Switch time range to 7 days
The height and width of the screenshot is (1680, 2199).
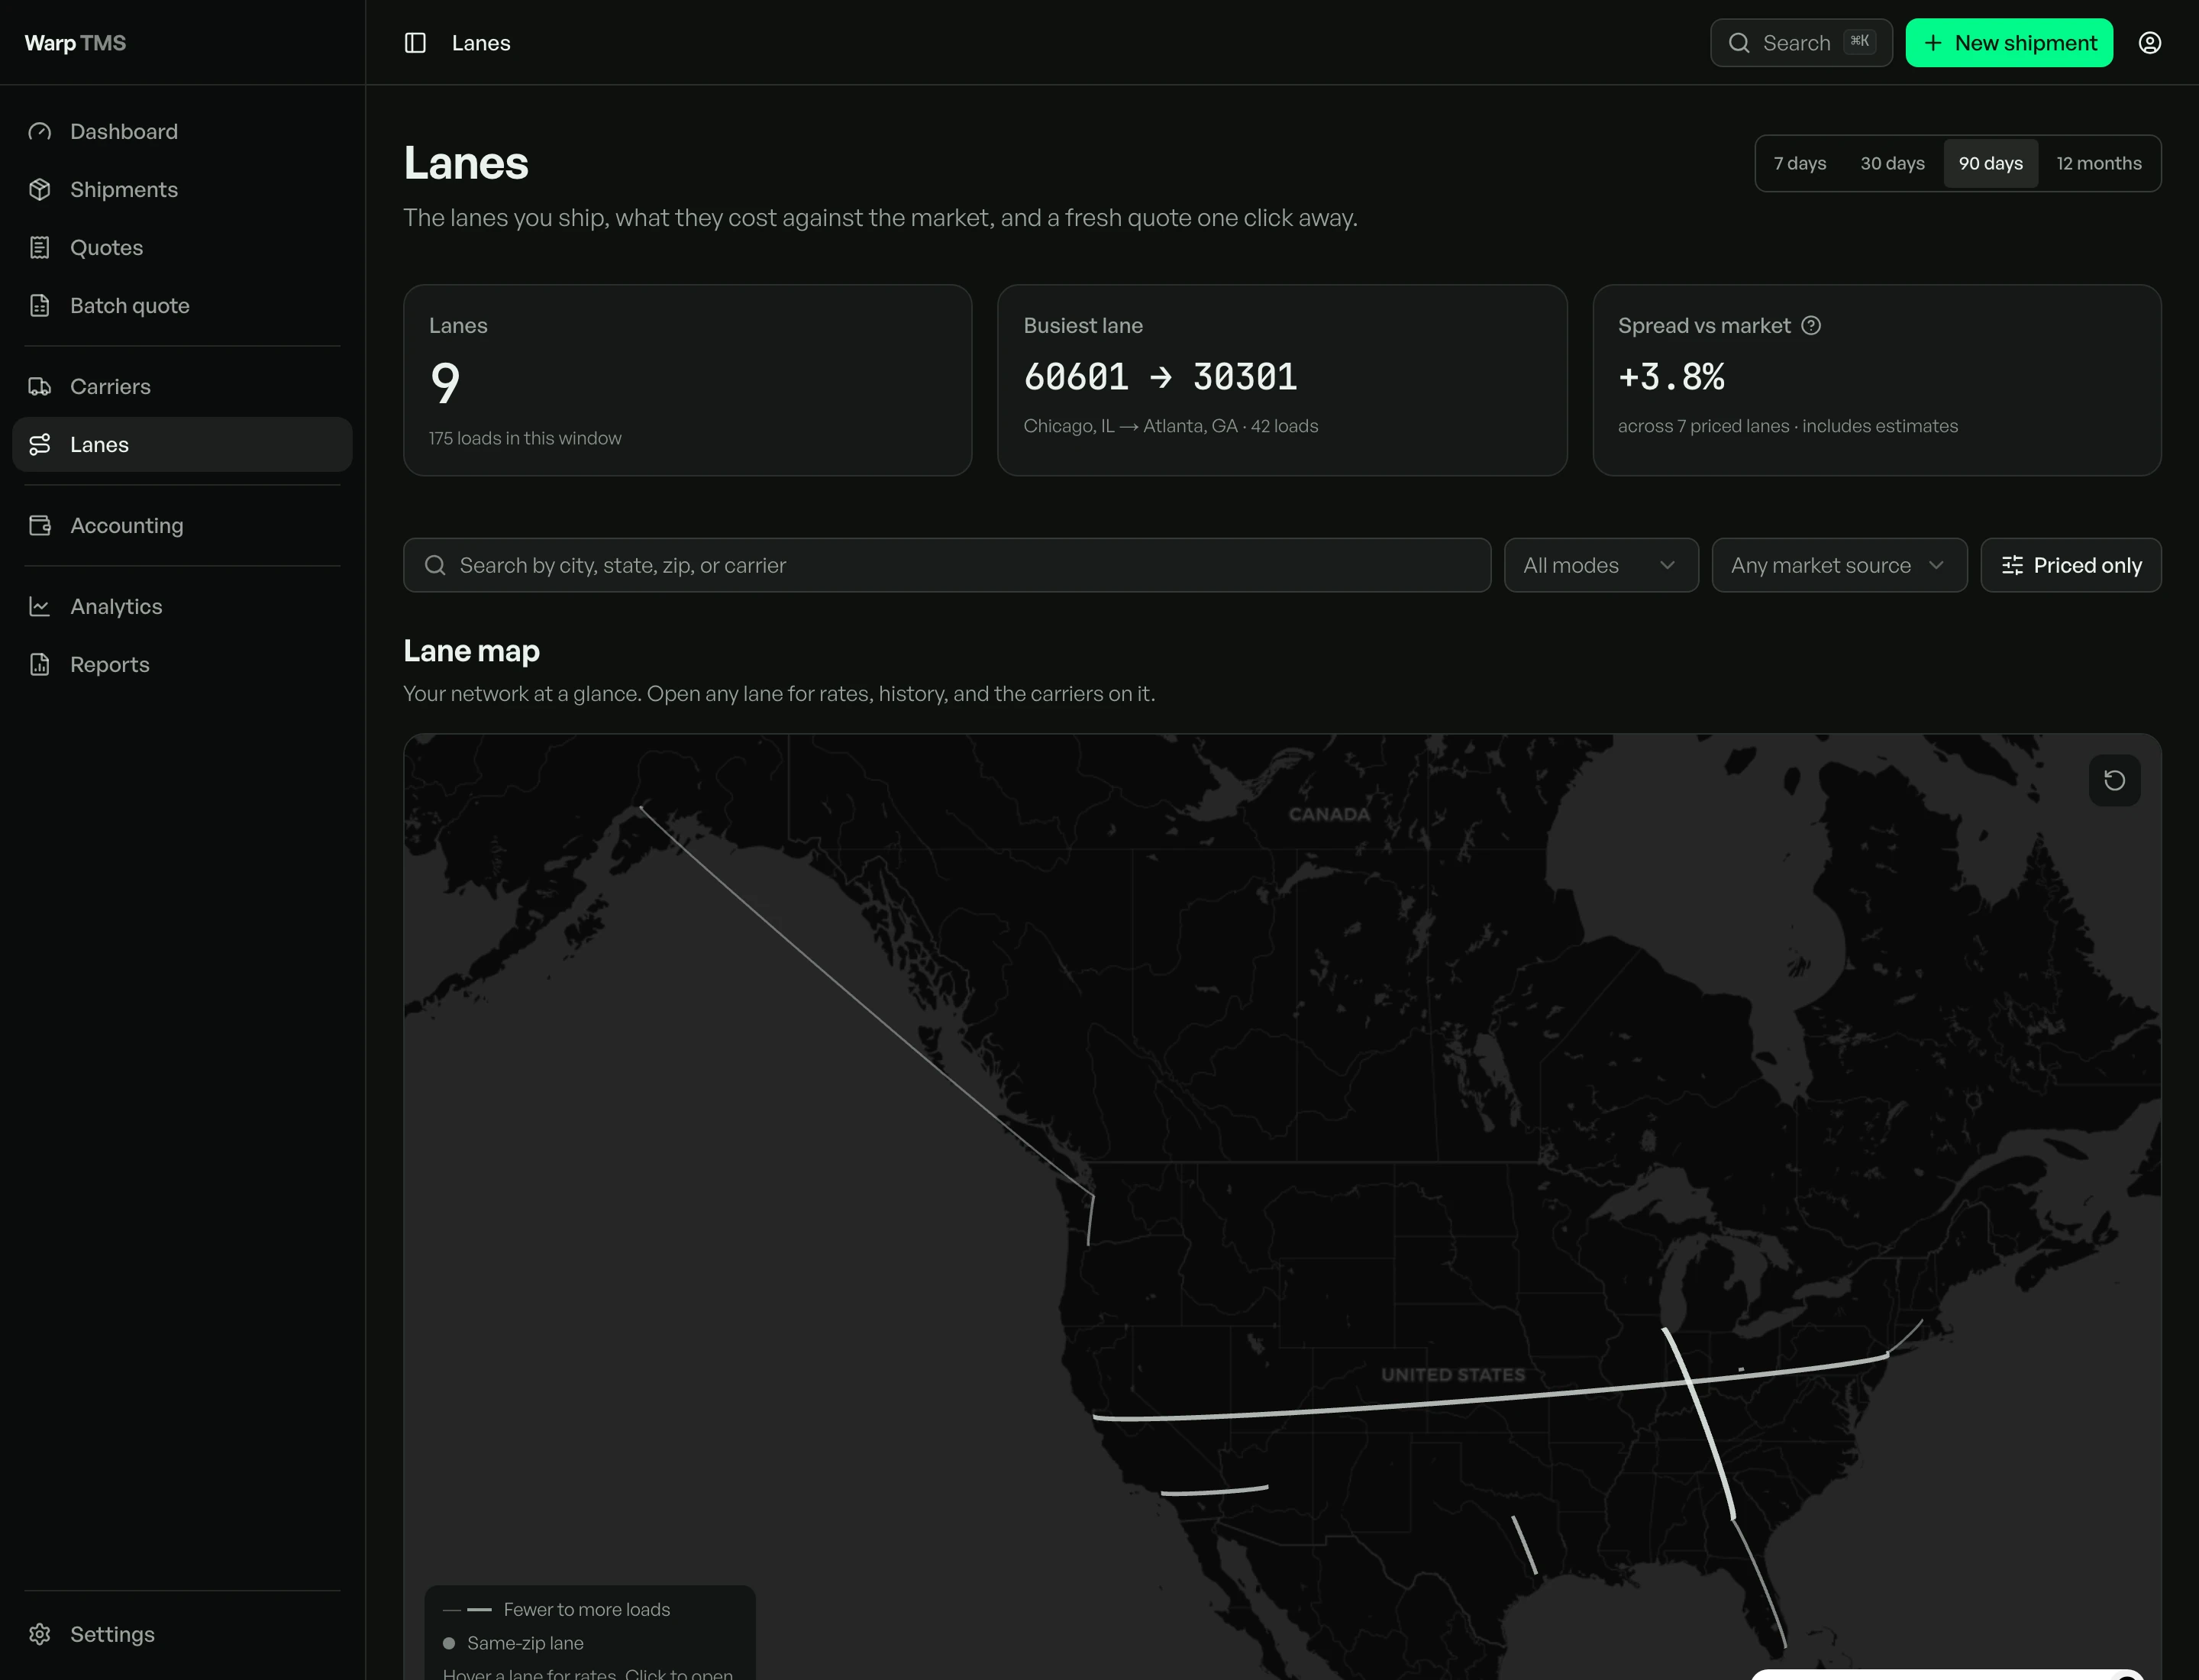coord(1800,163)
